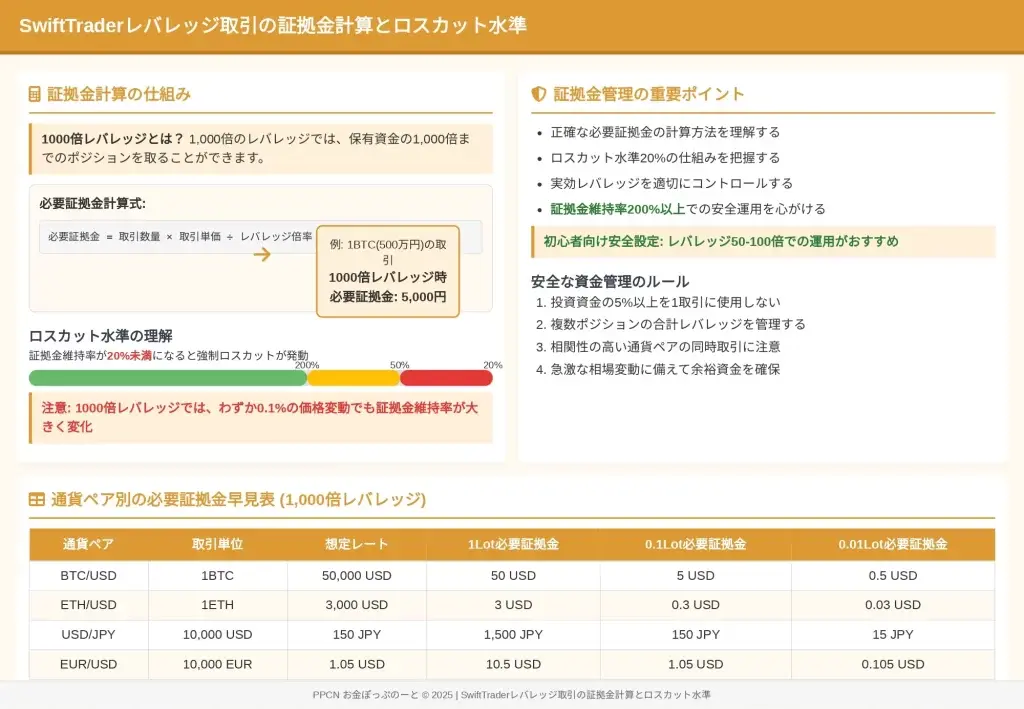Click the red 注意 warning box
1024x709 pixels.
(x=260, y=418)
